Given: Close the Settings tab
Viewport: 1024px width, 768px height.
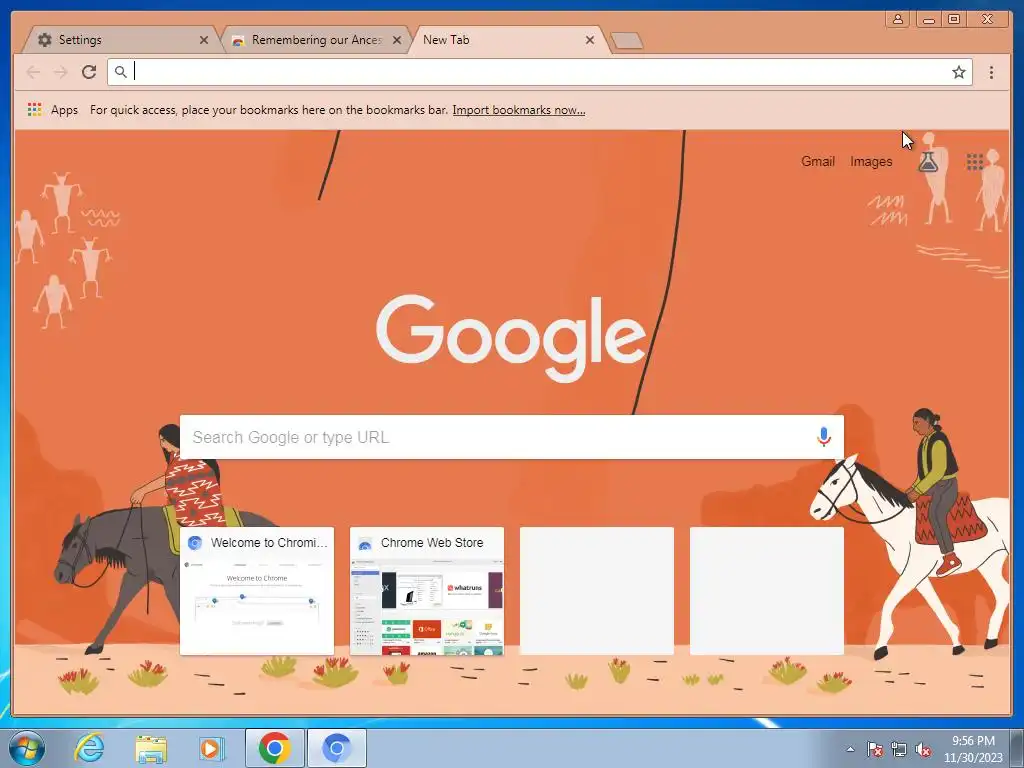Looking at the screenshot, I should pos(204,40).
